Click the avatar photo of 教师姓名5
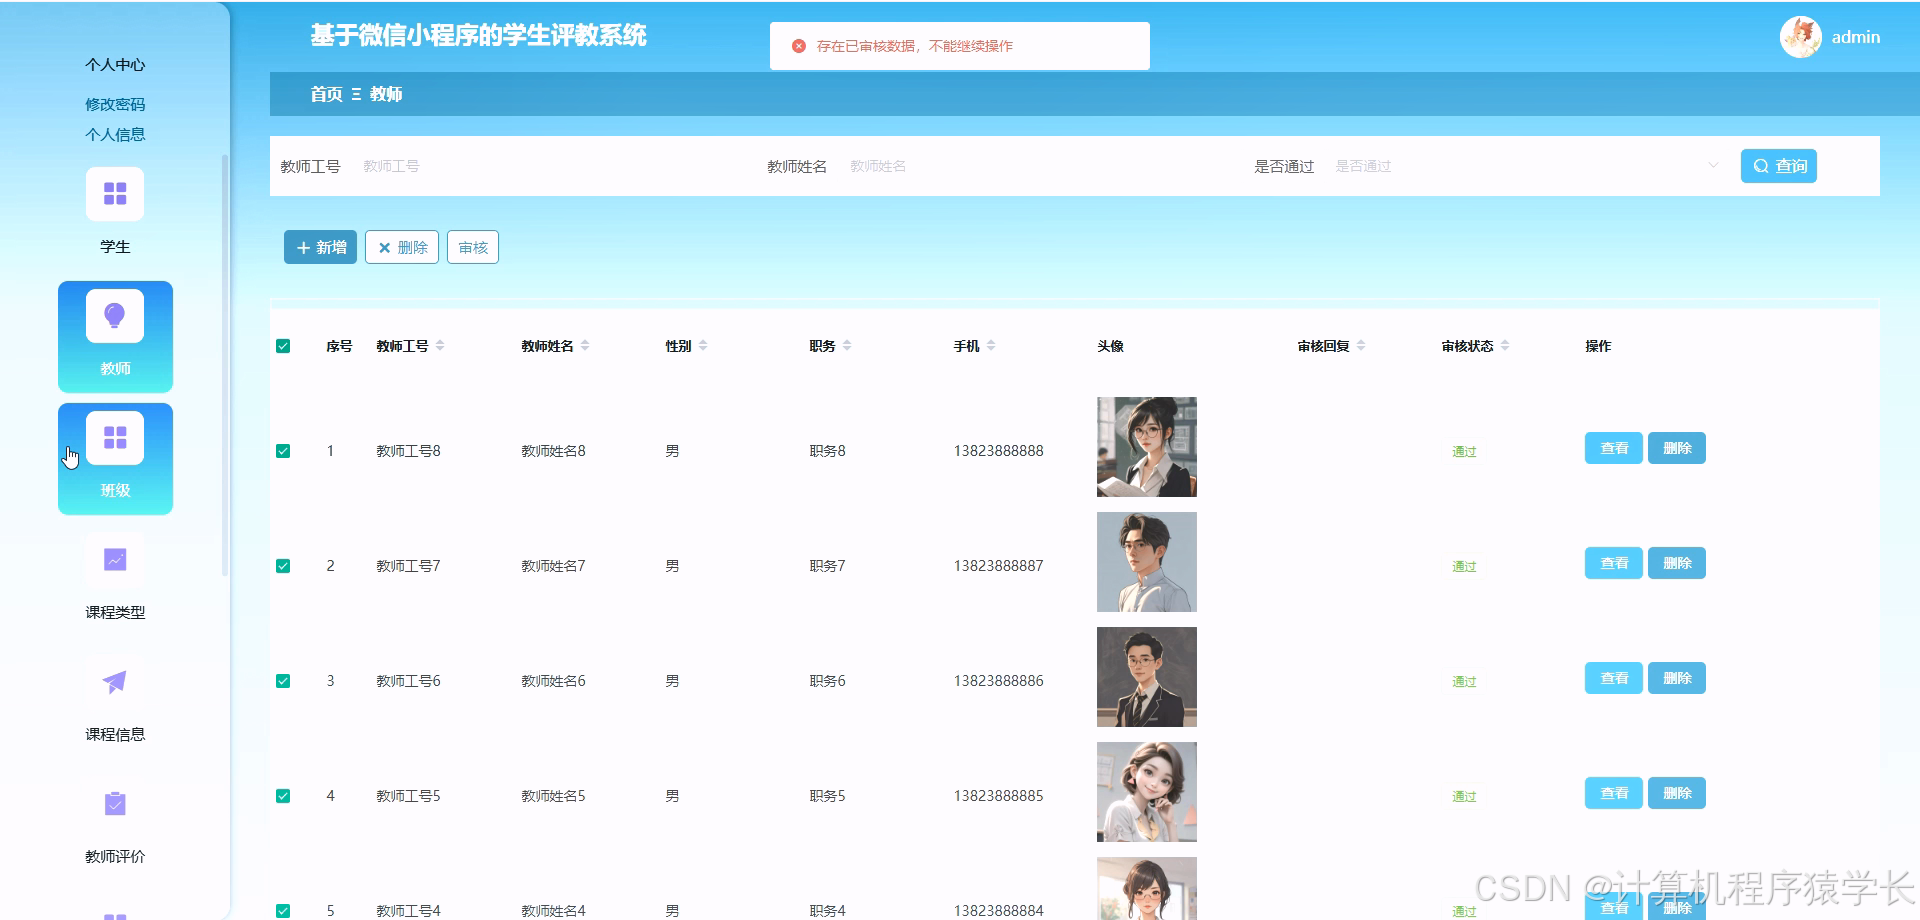Image resolution: width=1920 pixels, height=920 pixels. pyautogui.click(x=1146, y=791)
